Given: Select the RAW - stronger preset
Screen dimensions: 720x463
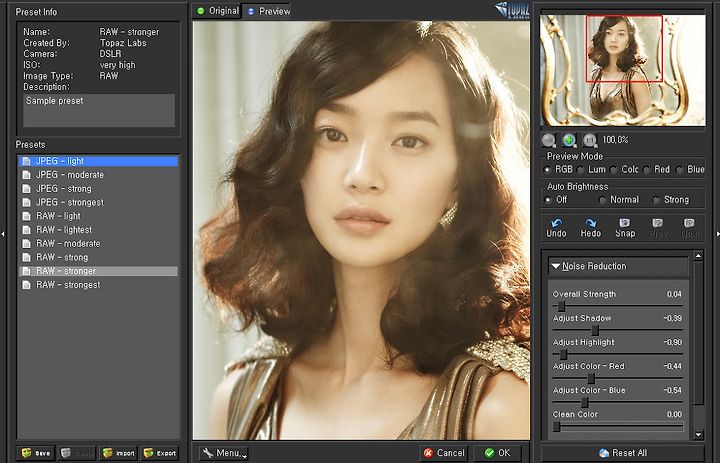Looking at the screenshot, I should (x=98, y=271).
